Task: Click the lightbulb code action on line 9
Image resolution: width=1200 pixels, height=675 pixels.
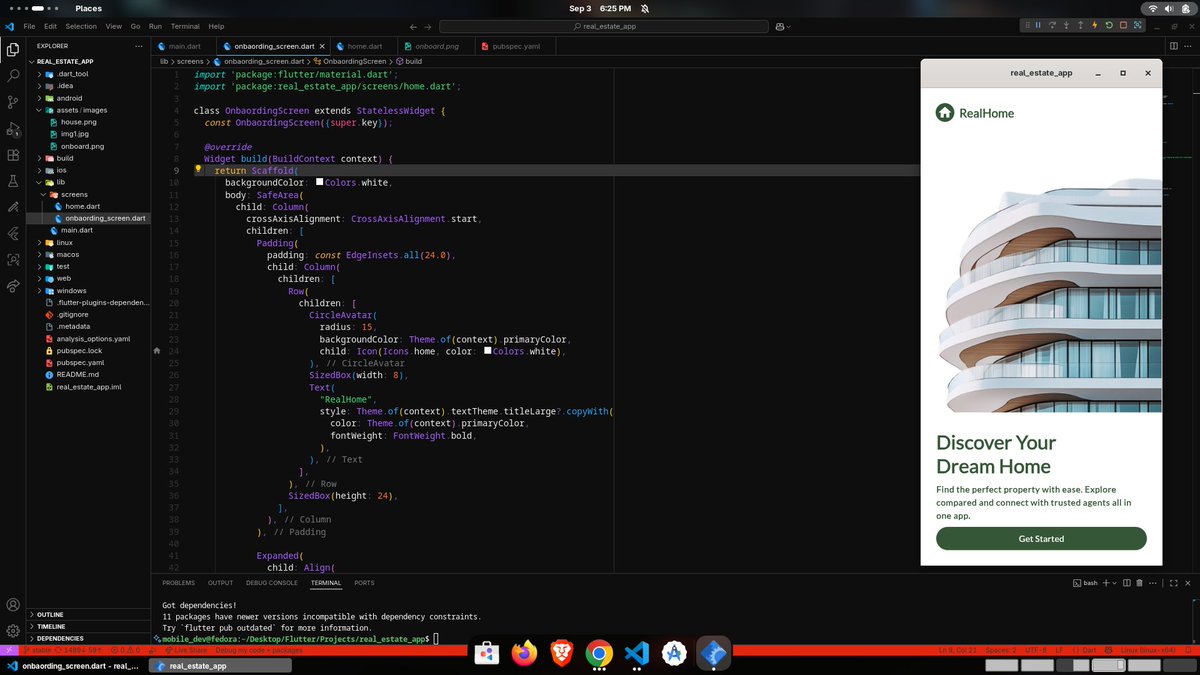Action: point(198,171)
